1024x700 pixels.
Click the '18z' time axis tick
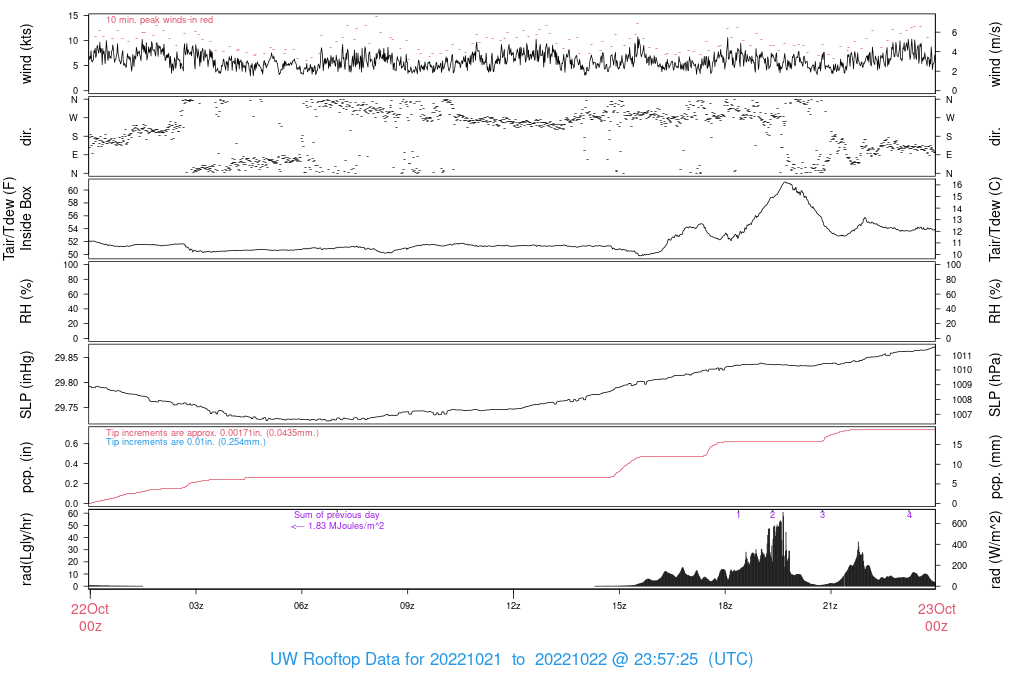pyautogui.click(x=725, y=606)
